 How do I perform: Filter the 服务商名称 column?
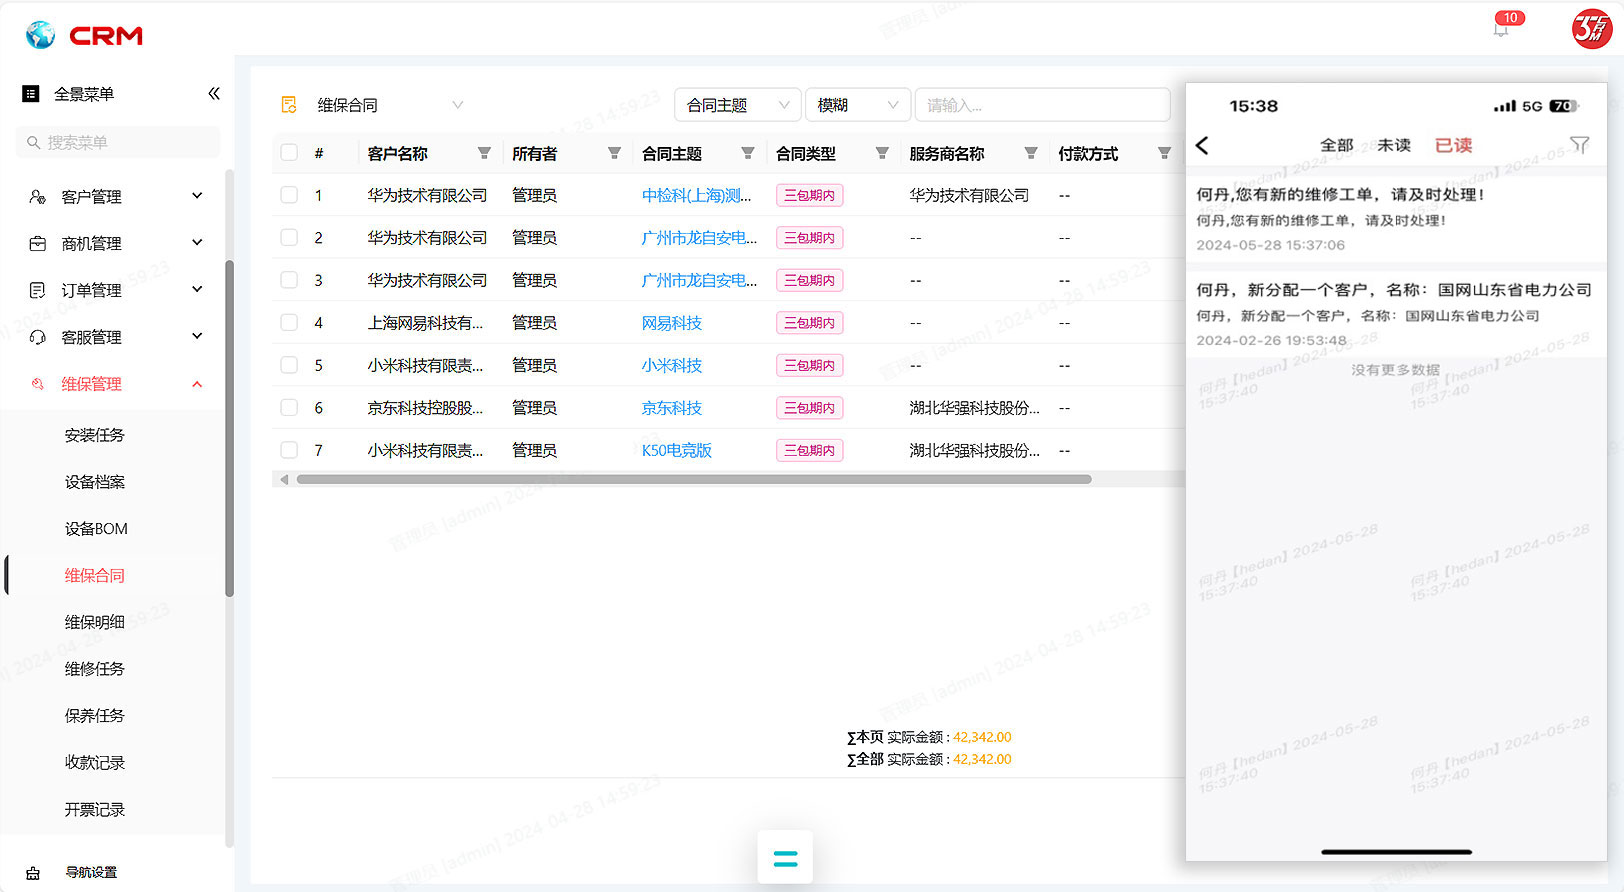pyautogui.click(x=1031, y=153)
